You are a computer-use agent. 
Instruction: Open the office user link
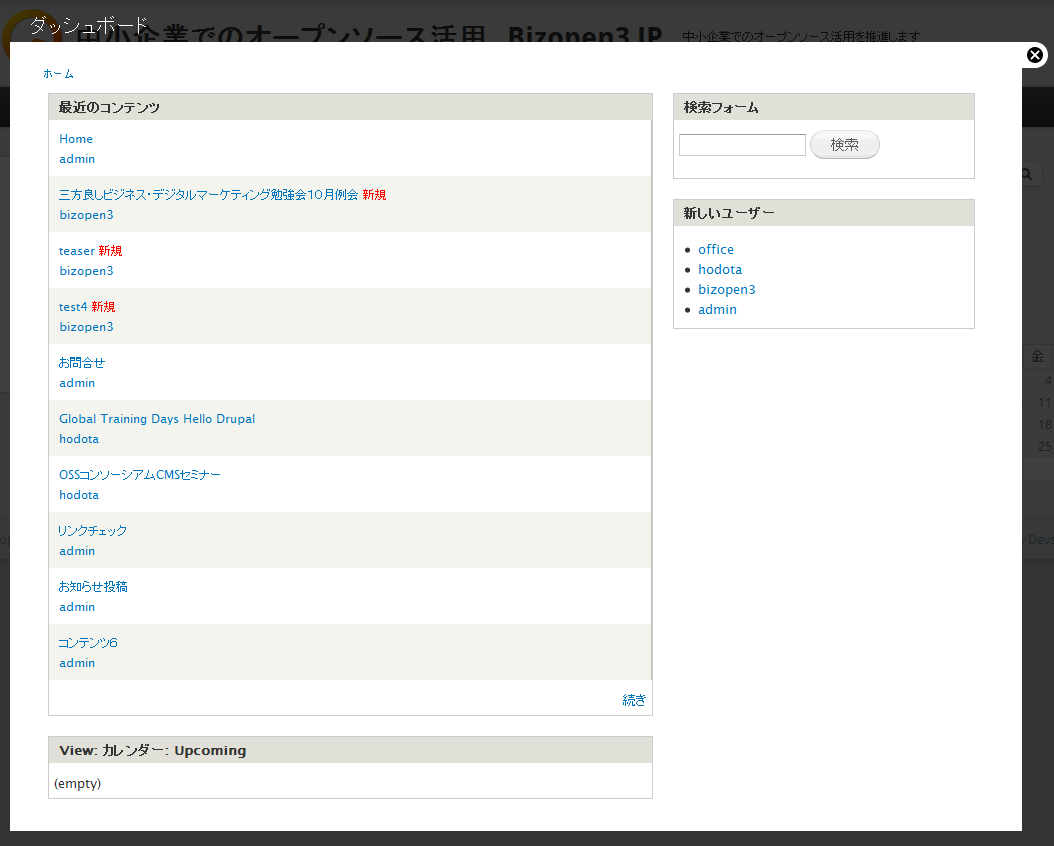click(716, 249)
